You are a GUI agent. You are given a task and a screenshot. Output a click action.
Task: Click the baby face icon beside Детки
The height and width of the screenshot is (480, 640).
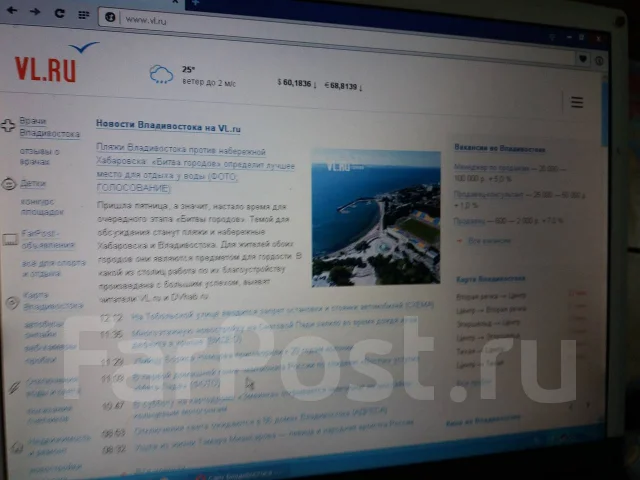[x=9, y=184]
